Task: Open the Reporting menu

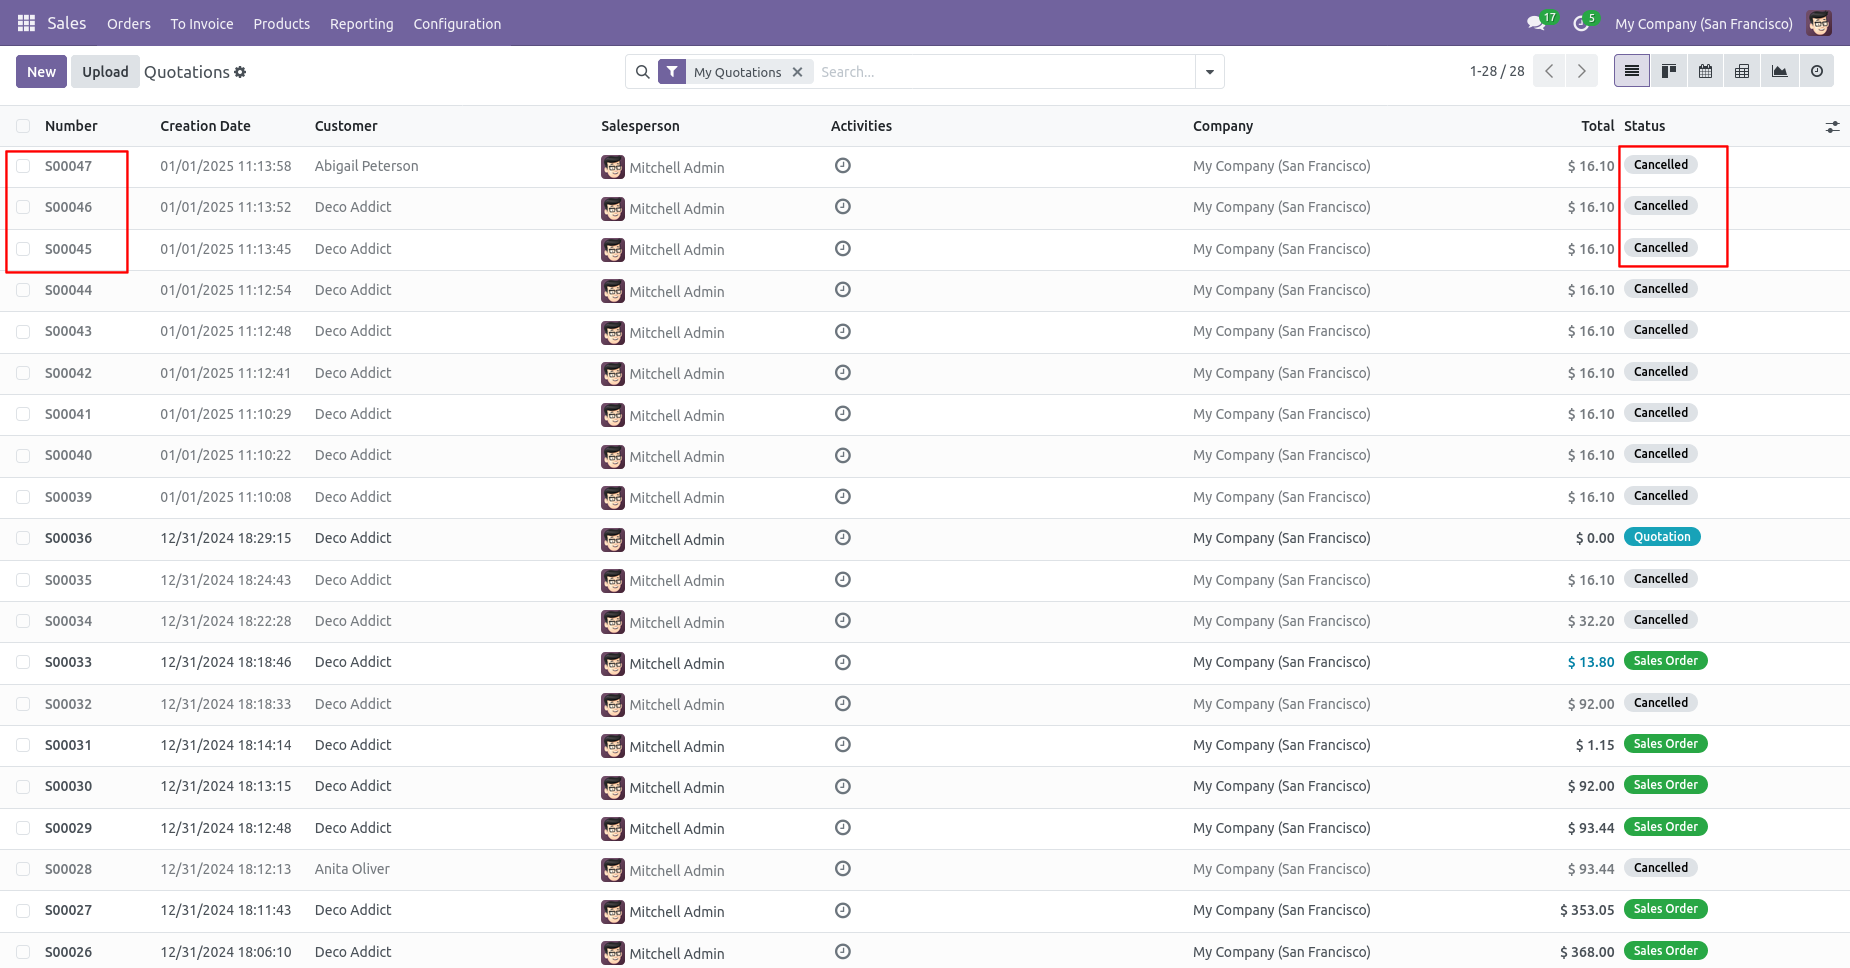Action: [x=362, y=24]
